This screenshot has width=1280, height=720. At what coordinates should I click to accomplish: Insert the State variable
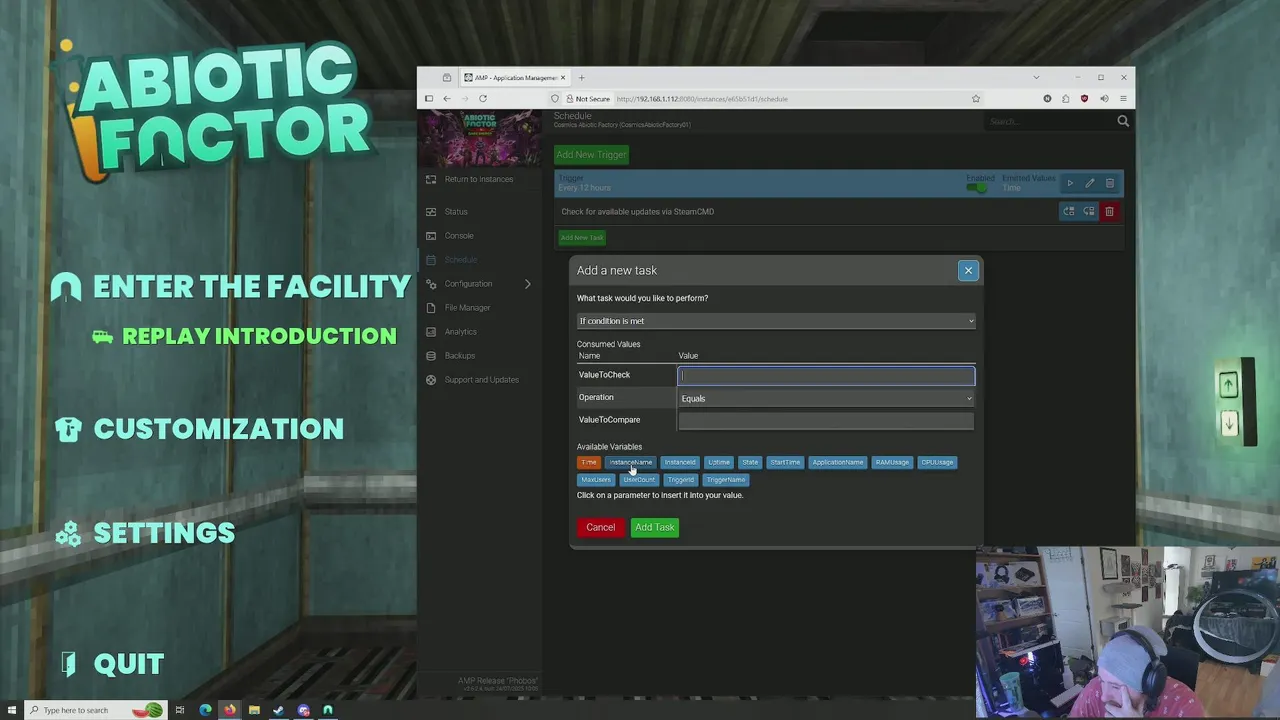[750, 462]
